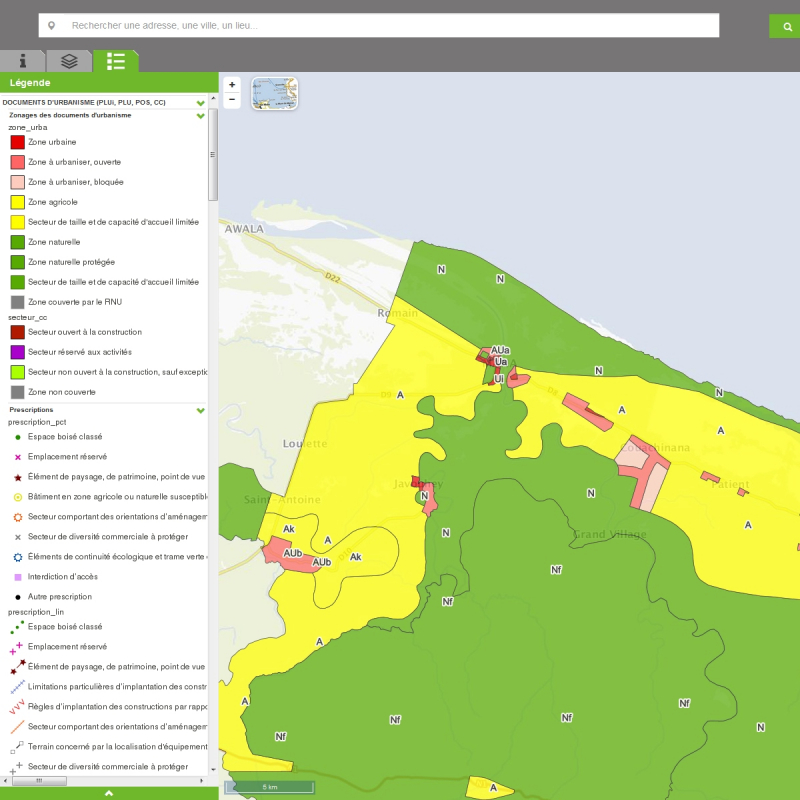This screenshot has height=800, width=800.
Task: Click the legend horizontal scrollbar thumb
Action: point(39,781)
